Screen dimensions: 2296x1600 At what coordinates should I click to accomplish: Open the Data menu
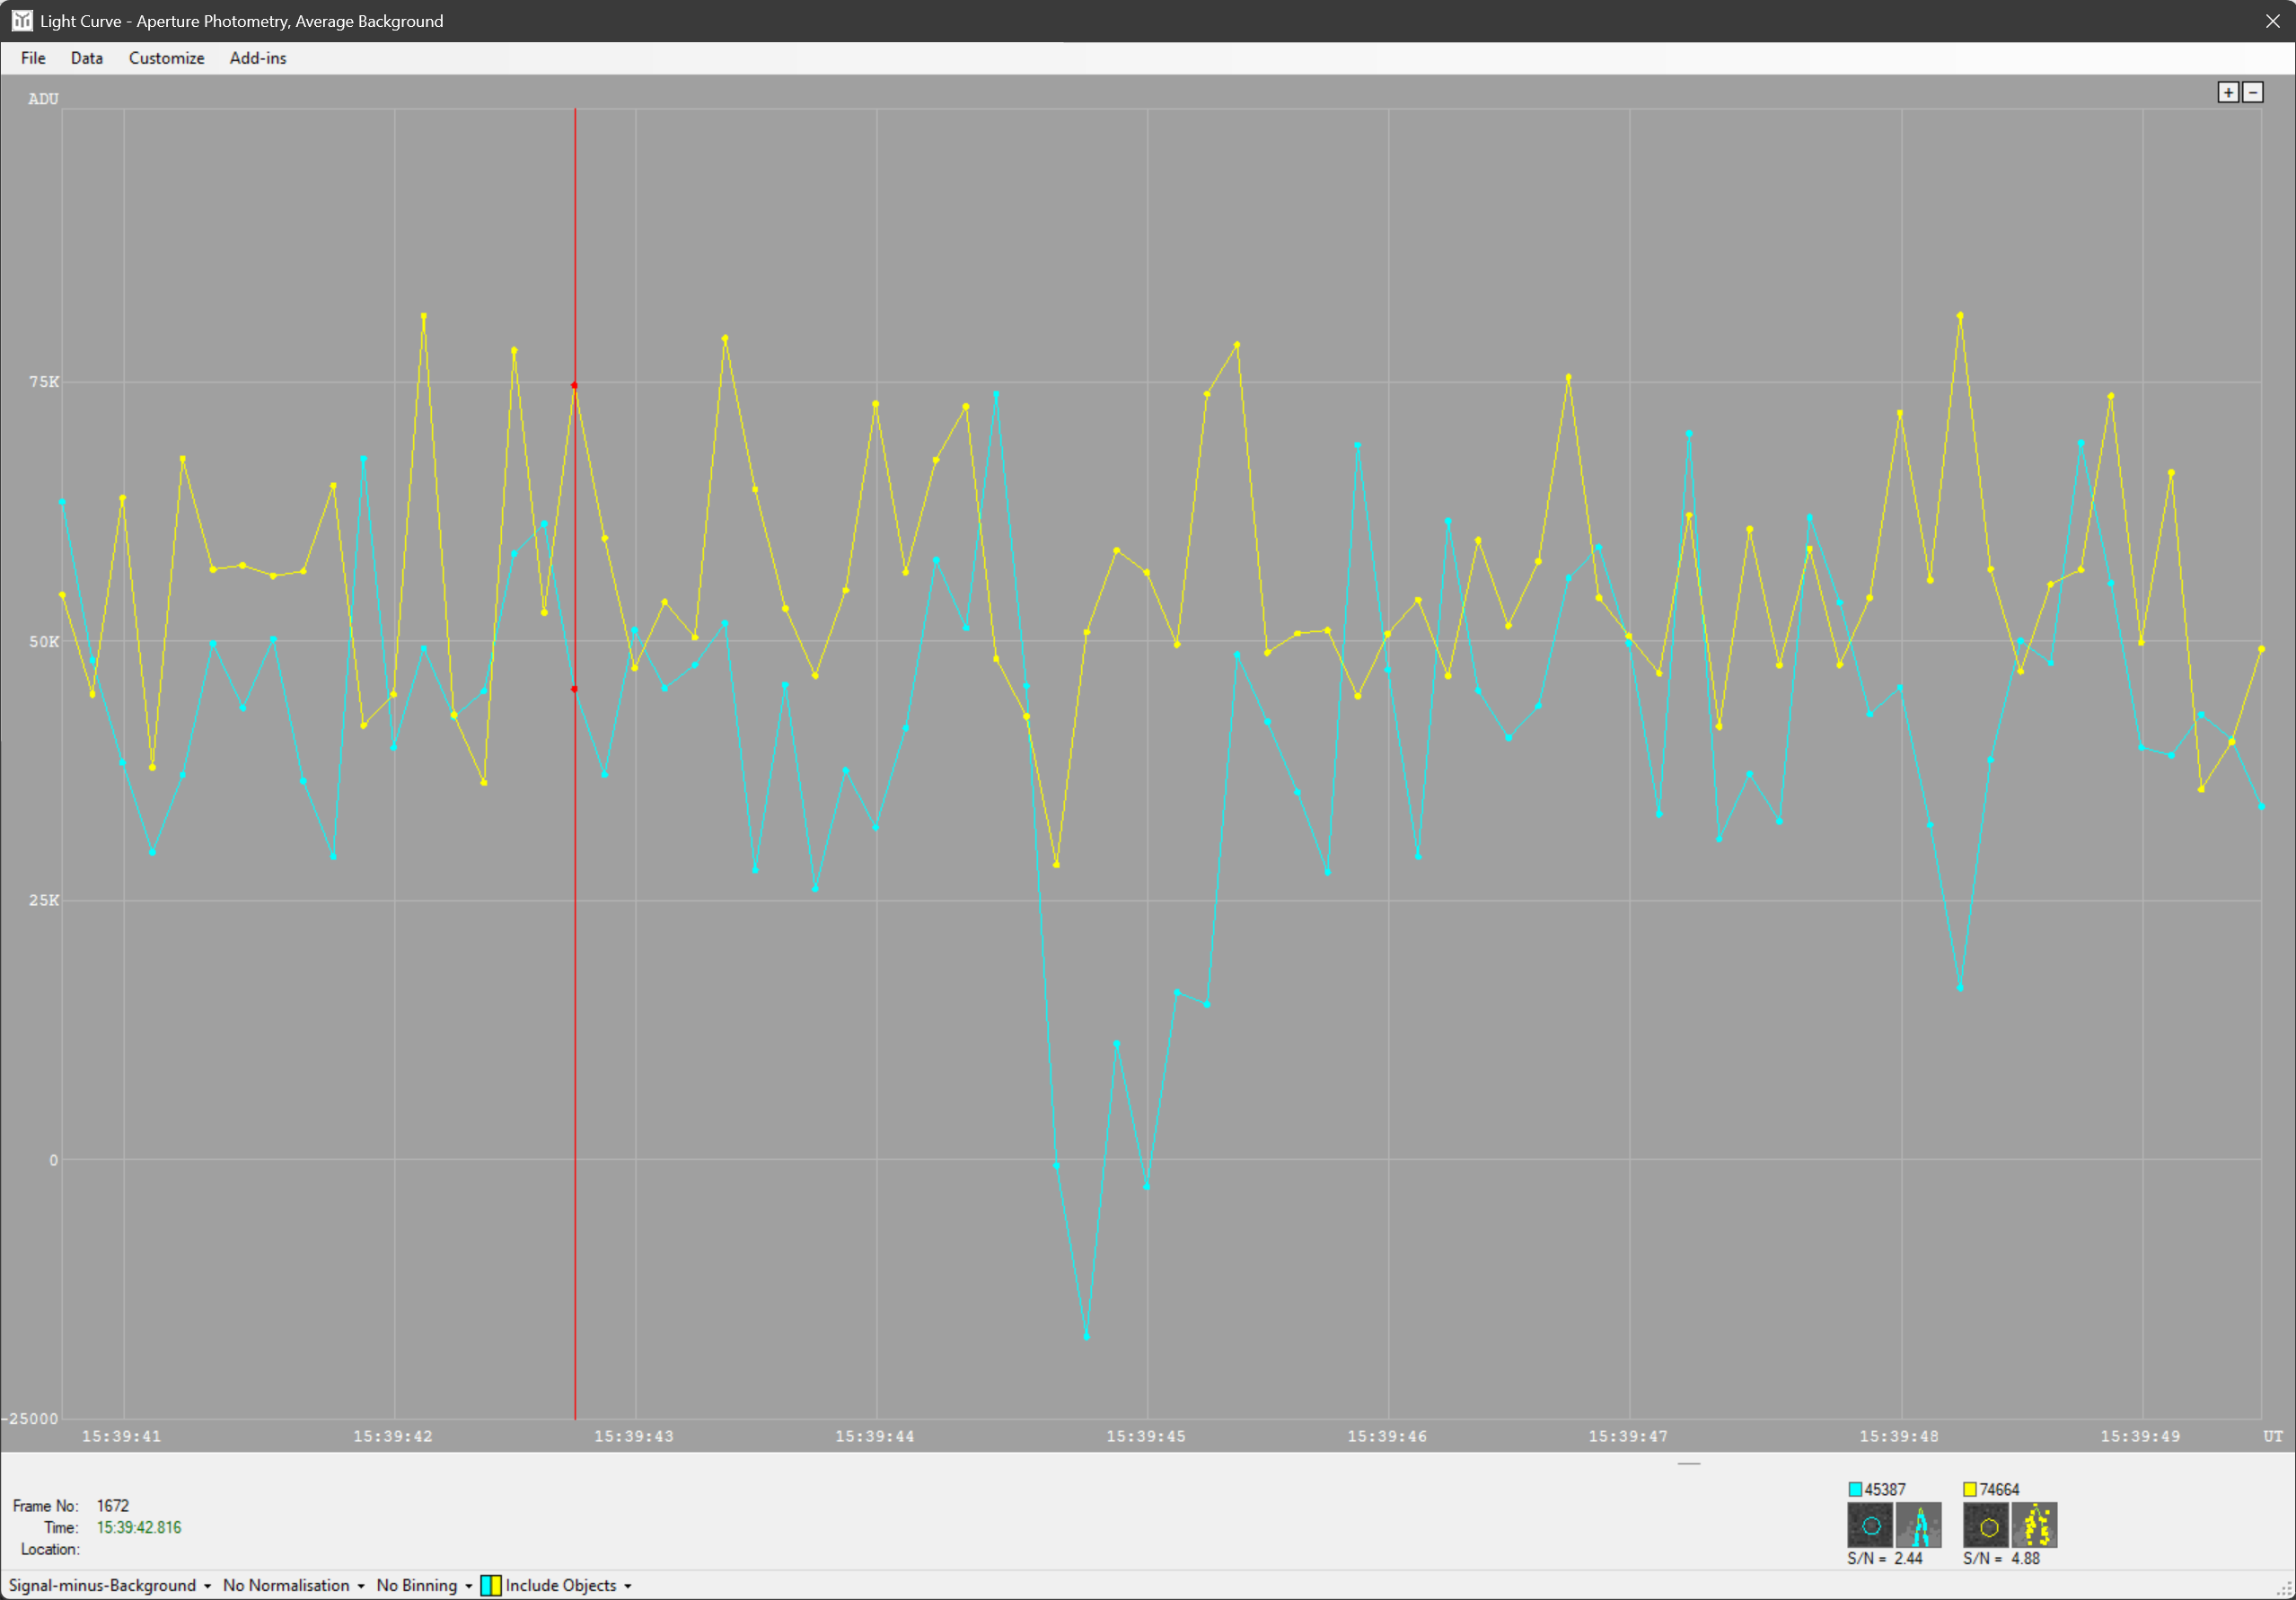click(x=86, y=58)
